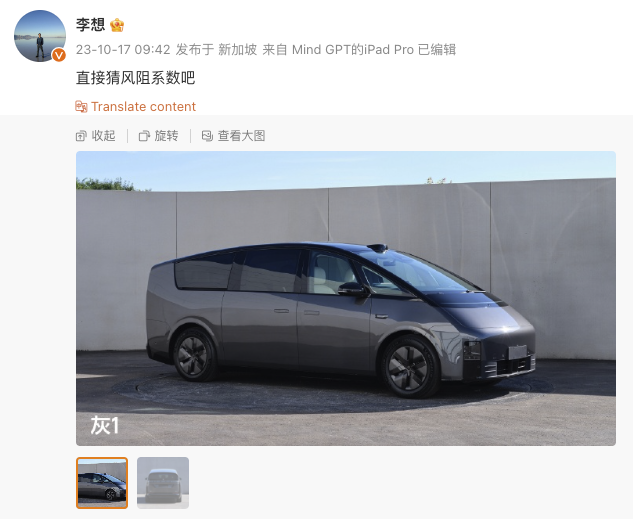Click the 查看大图 view-large icon
The height and width of the screenshot is (525, 633).
point(207,136)
